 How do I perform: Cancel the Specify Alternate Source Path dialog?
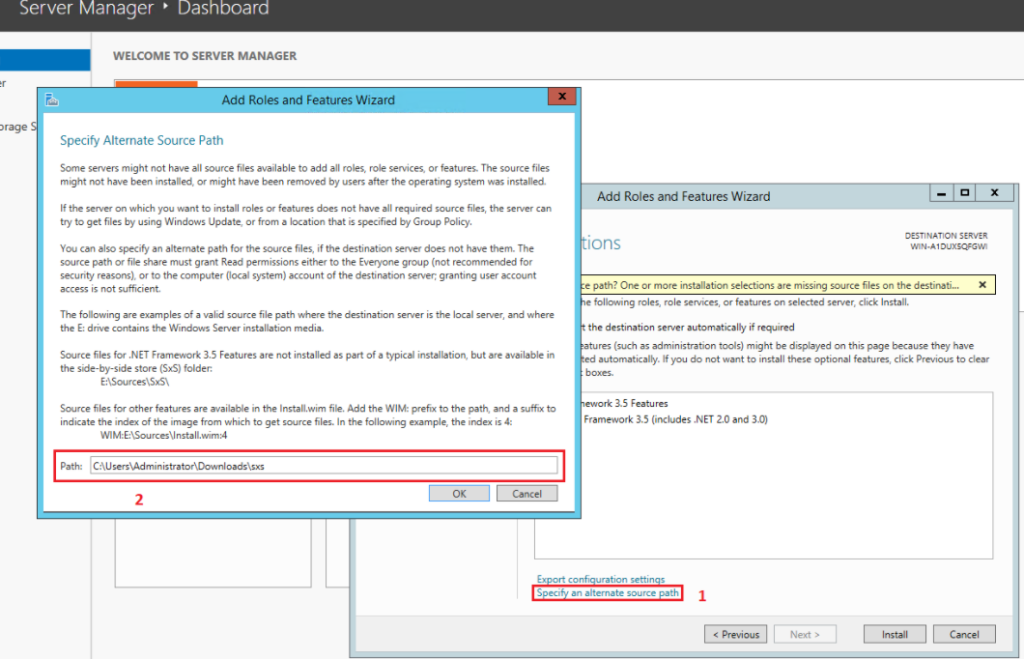pos(527,494)
